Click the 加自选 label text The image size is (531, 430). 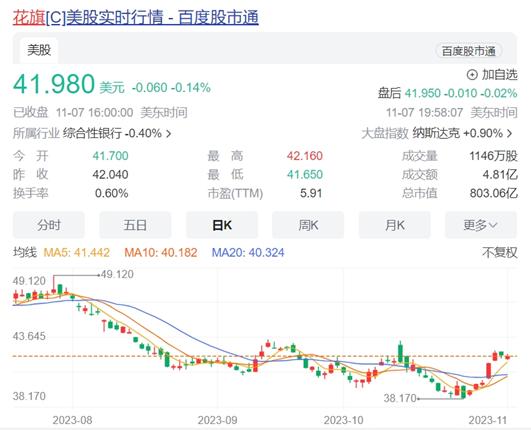click(x=500, y=75)
